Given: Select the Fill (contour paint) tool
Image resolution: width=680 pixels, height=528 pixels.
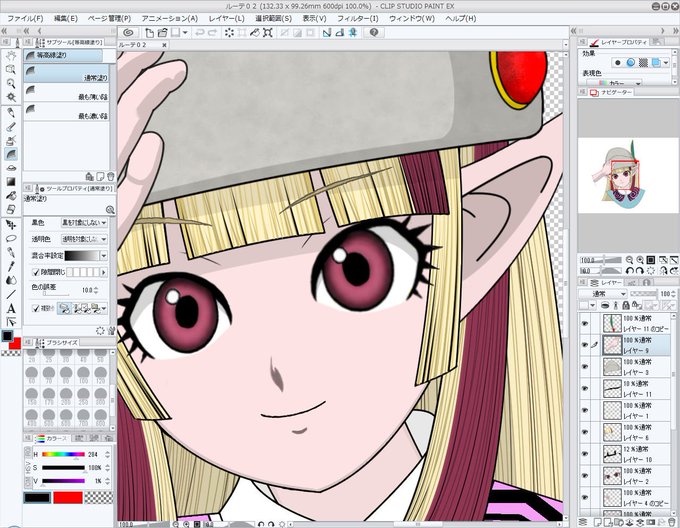Looking at the screenshot, I should 11,154.
